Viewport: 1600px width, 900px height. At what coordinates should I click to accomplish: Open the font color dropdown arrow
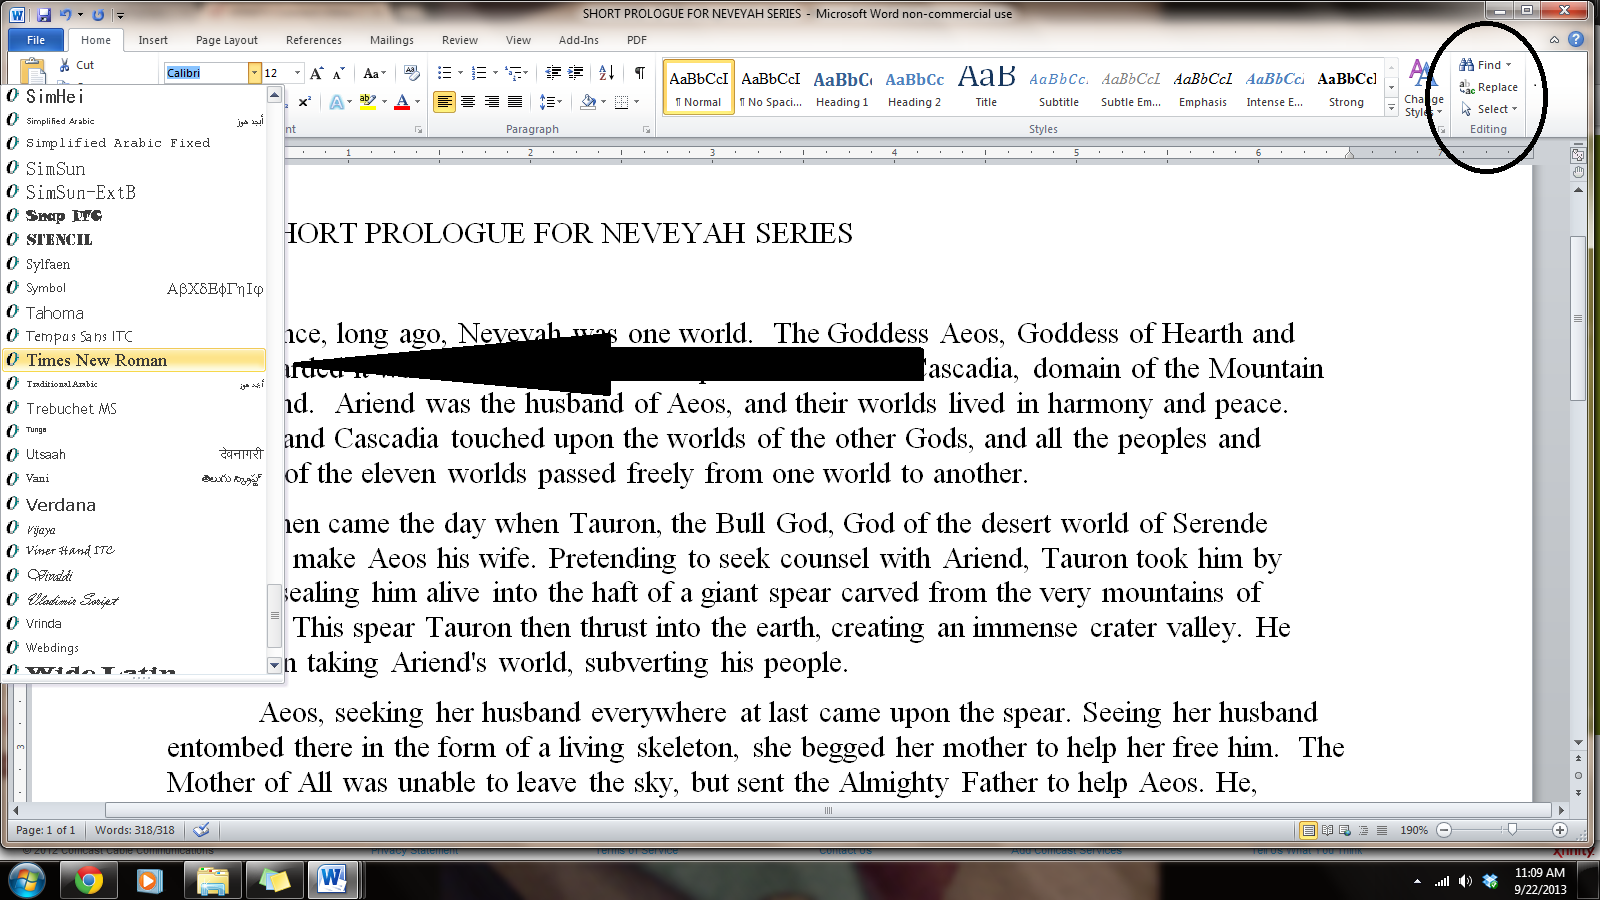[x=417, y=102]
